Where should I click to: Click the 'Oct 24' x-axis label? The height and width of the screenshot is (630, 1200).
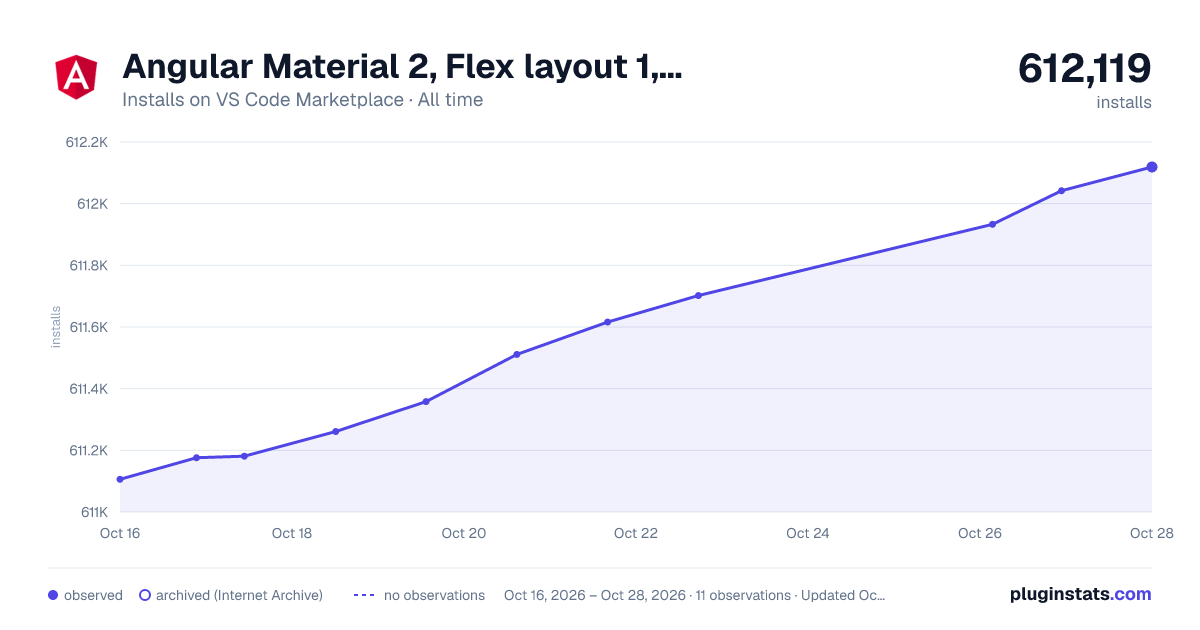click(808, 533)
